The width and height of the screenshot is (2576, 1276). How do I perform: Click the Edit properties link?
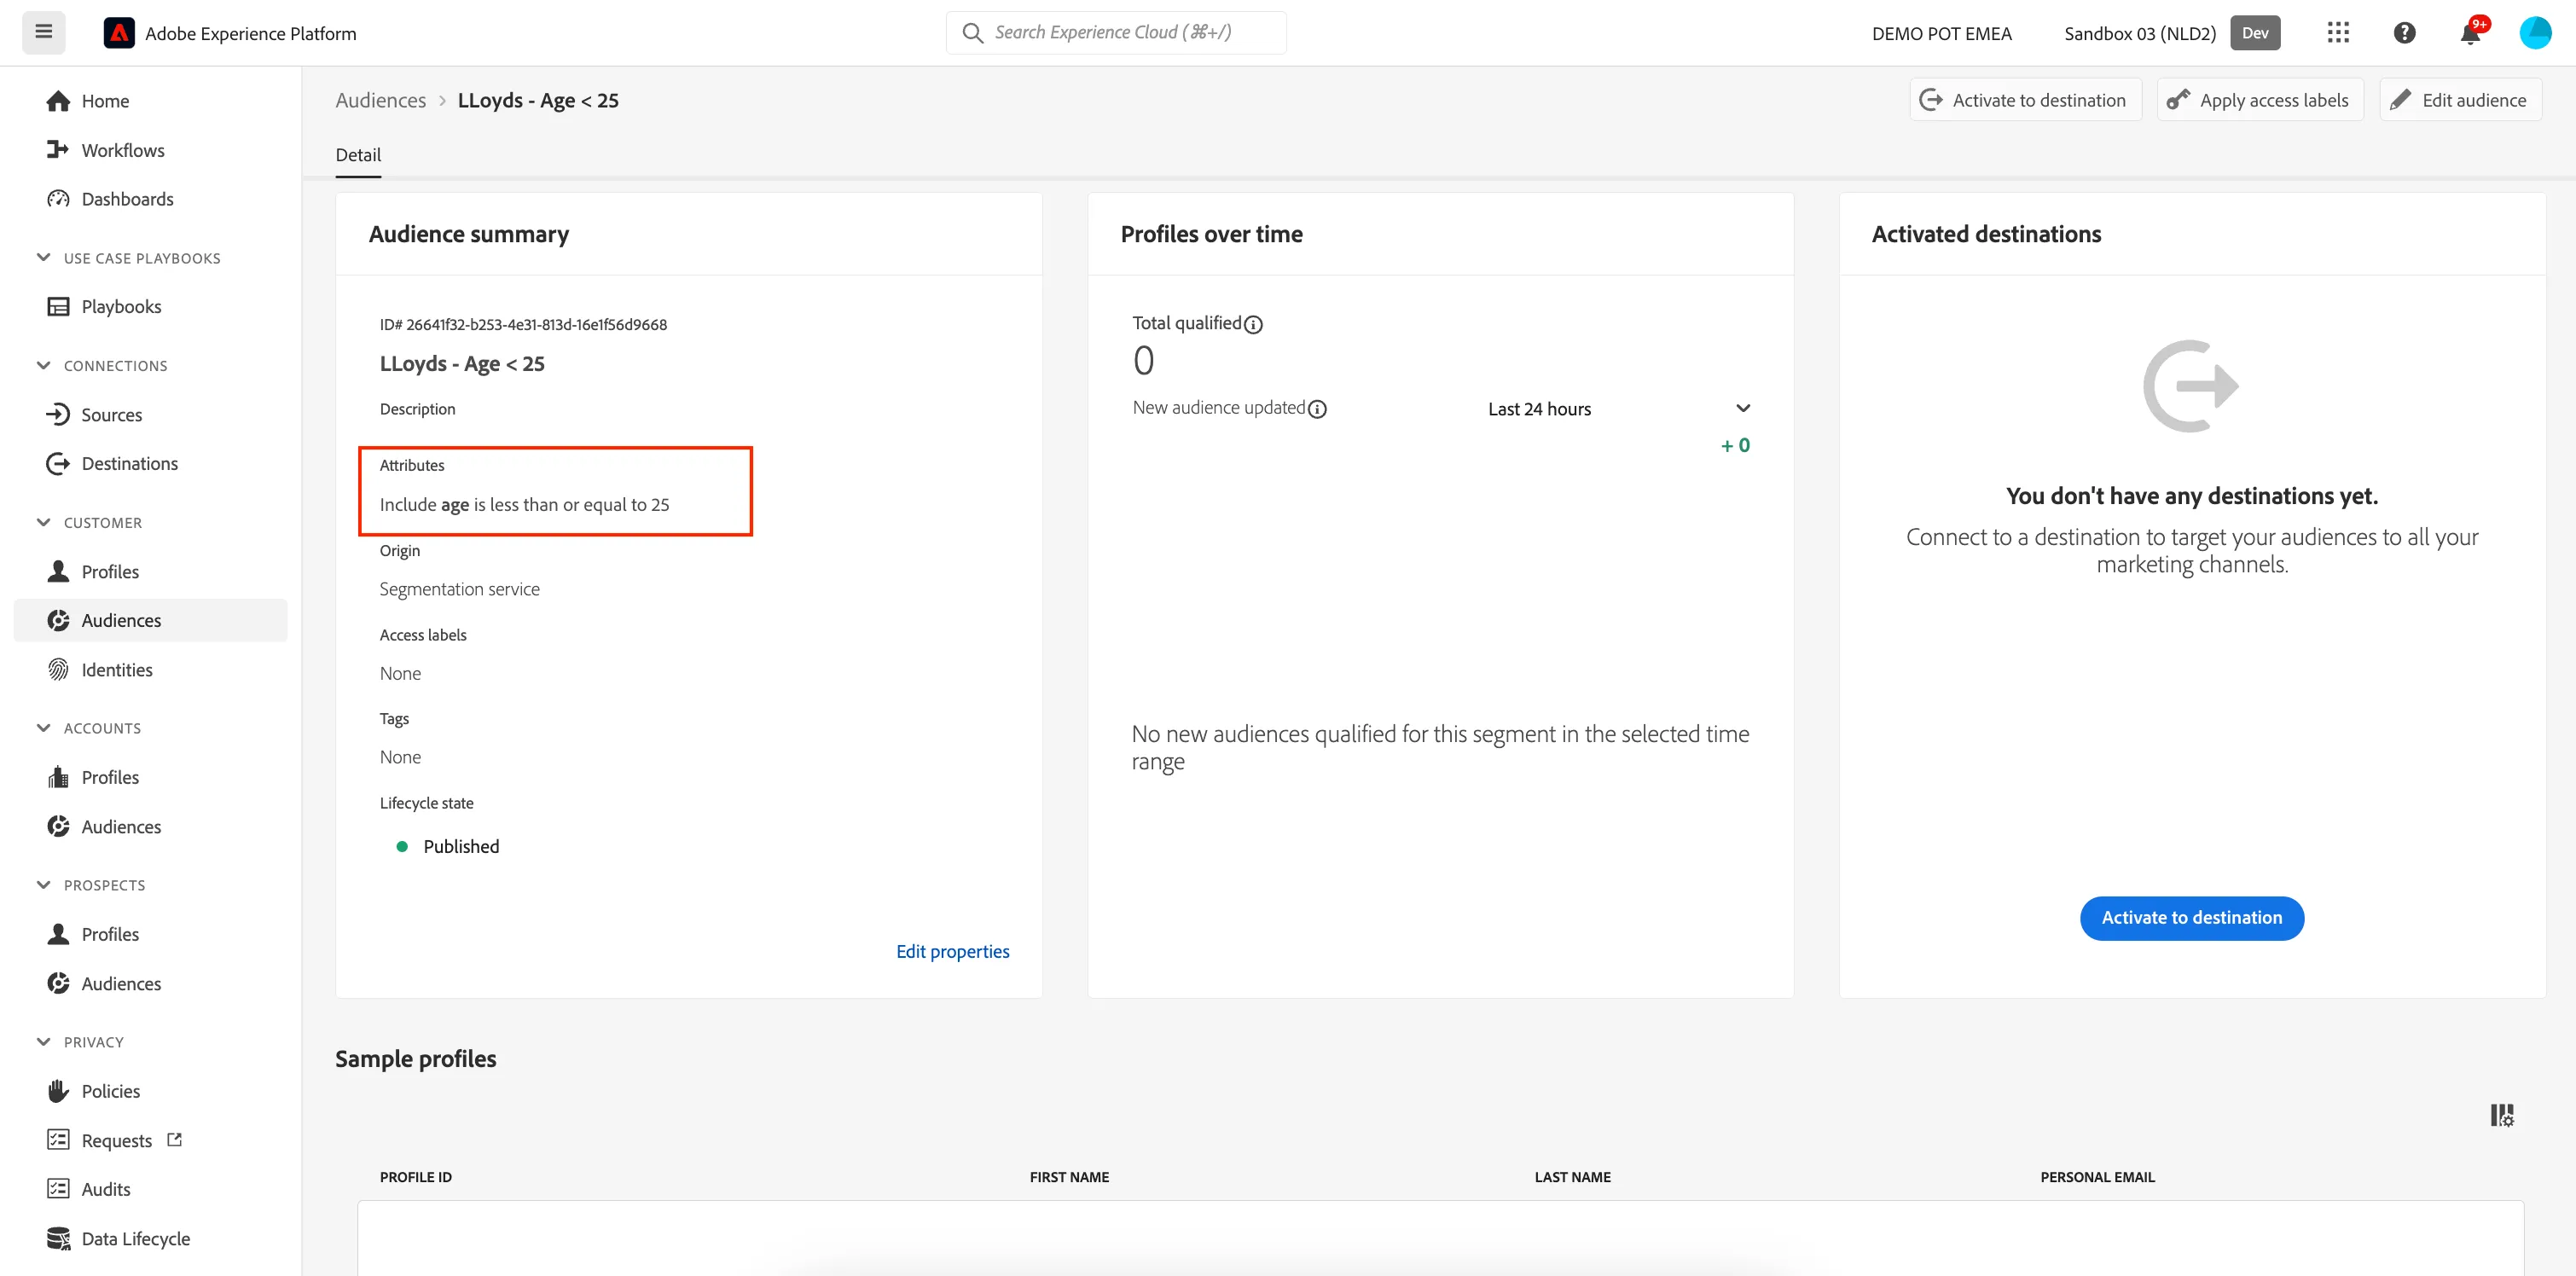tap(952, 952)
